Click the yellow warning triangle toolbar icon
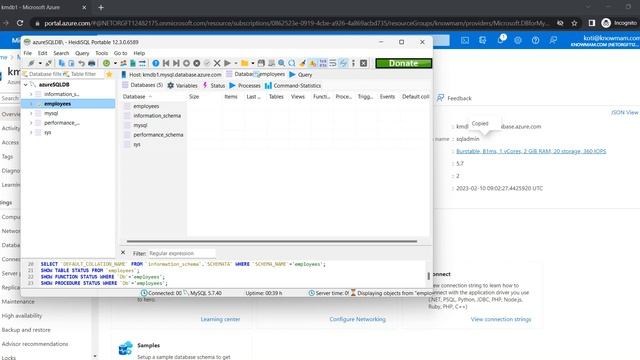 312,63
